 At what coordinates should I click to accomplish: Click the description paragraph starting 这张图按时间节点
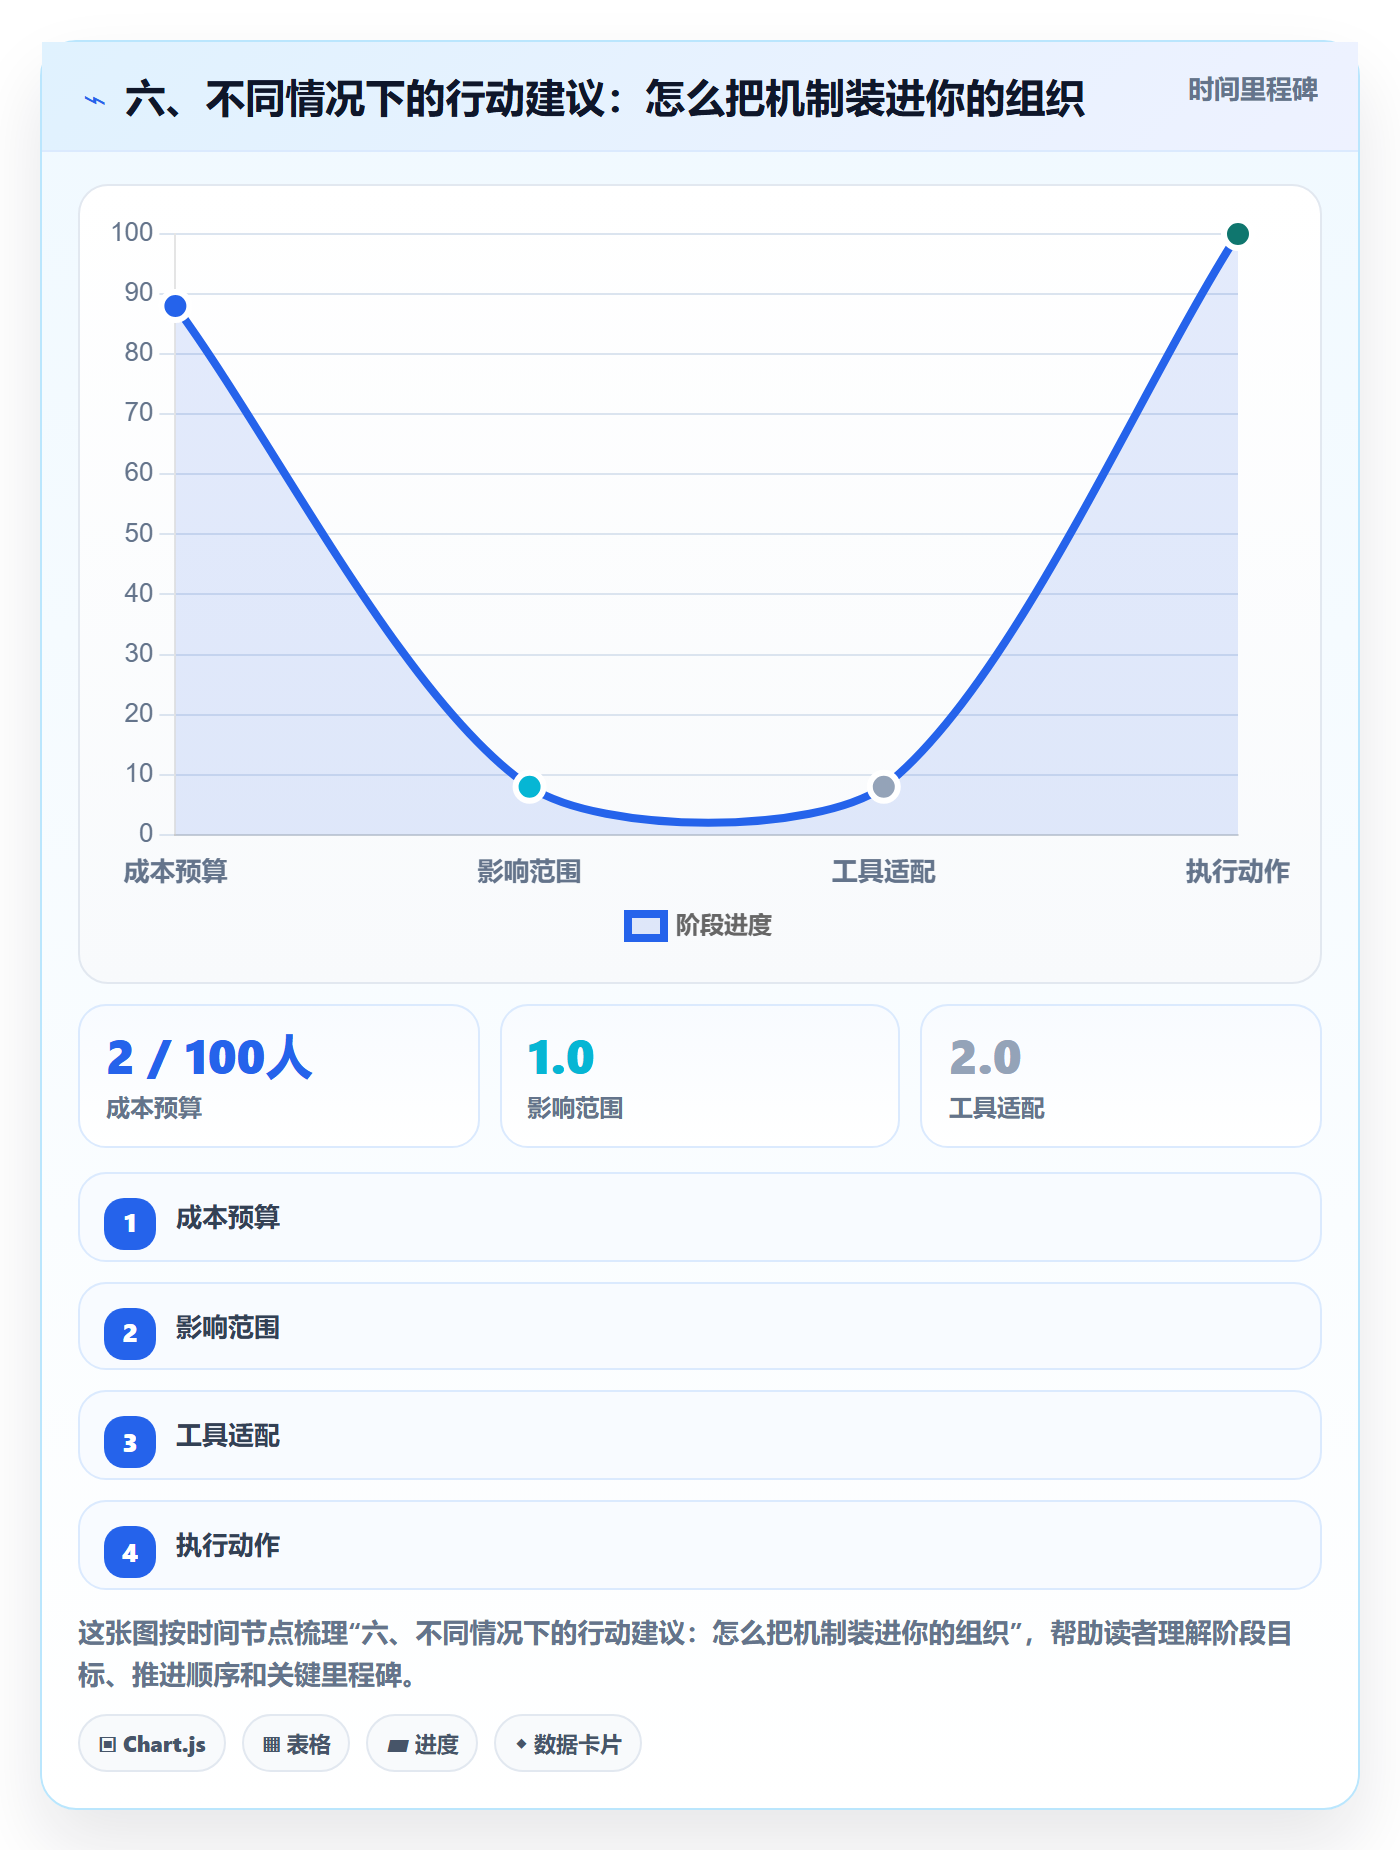coord(686,1654)
